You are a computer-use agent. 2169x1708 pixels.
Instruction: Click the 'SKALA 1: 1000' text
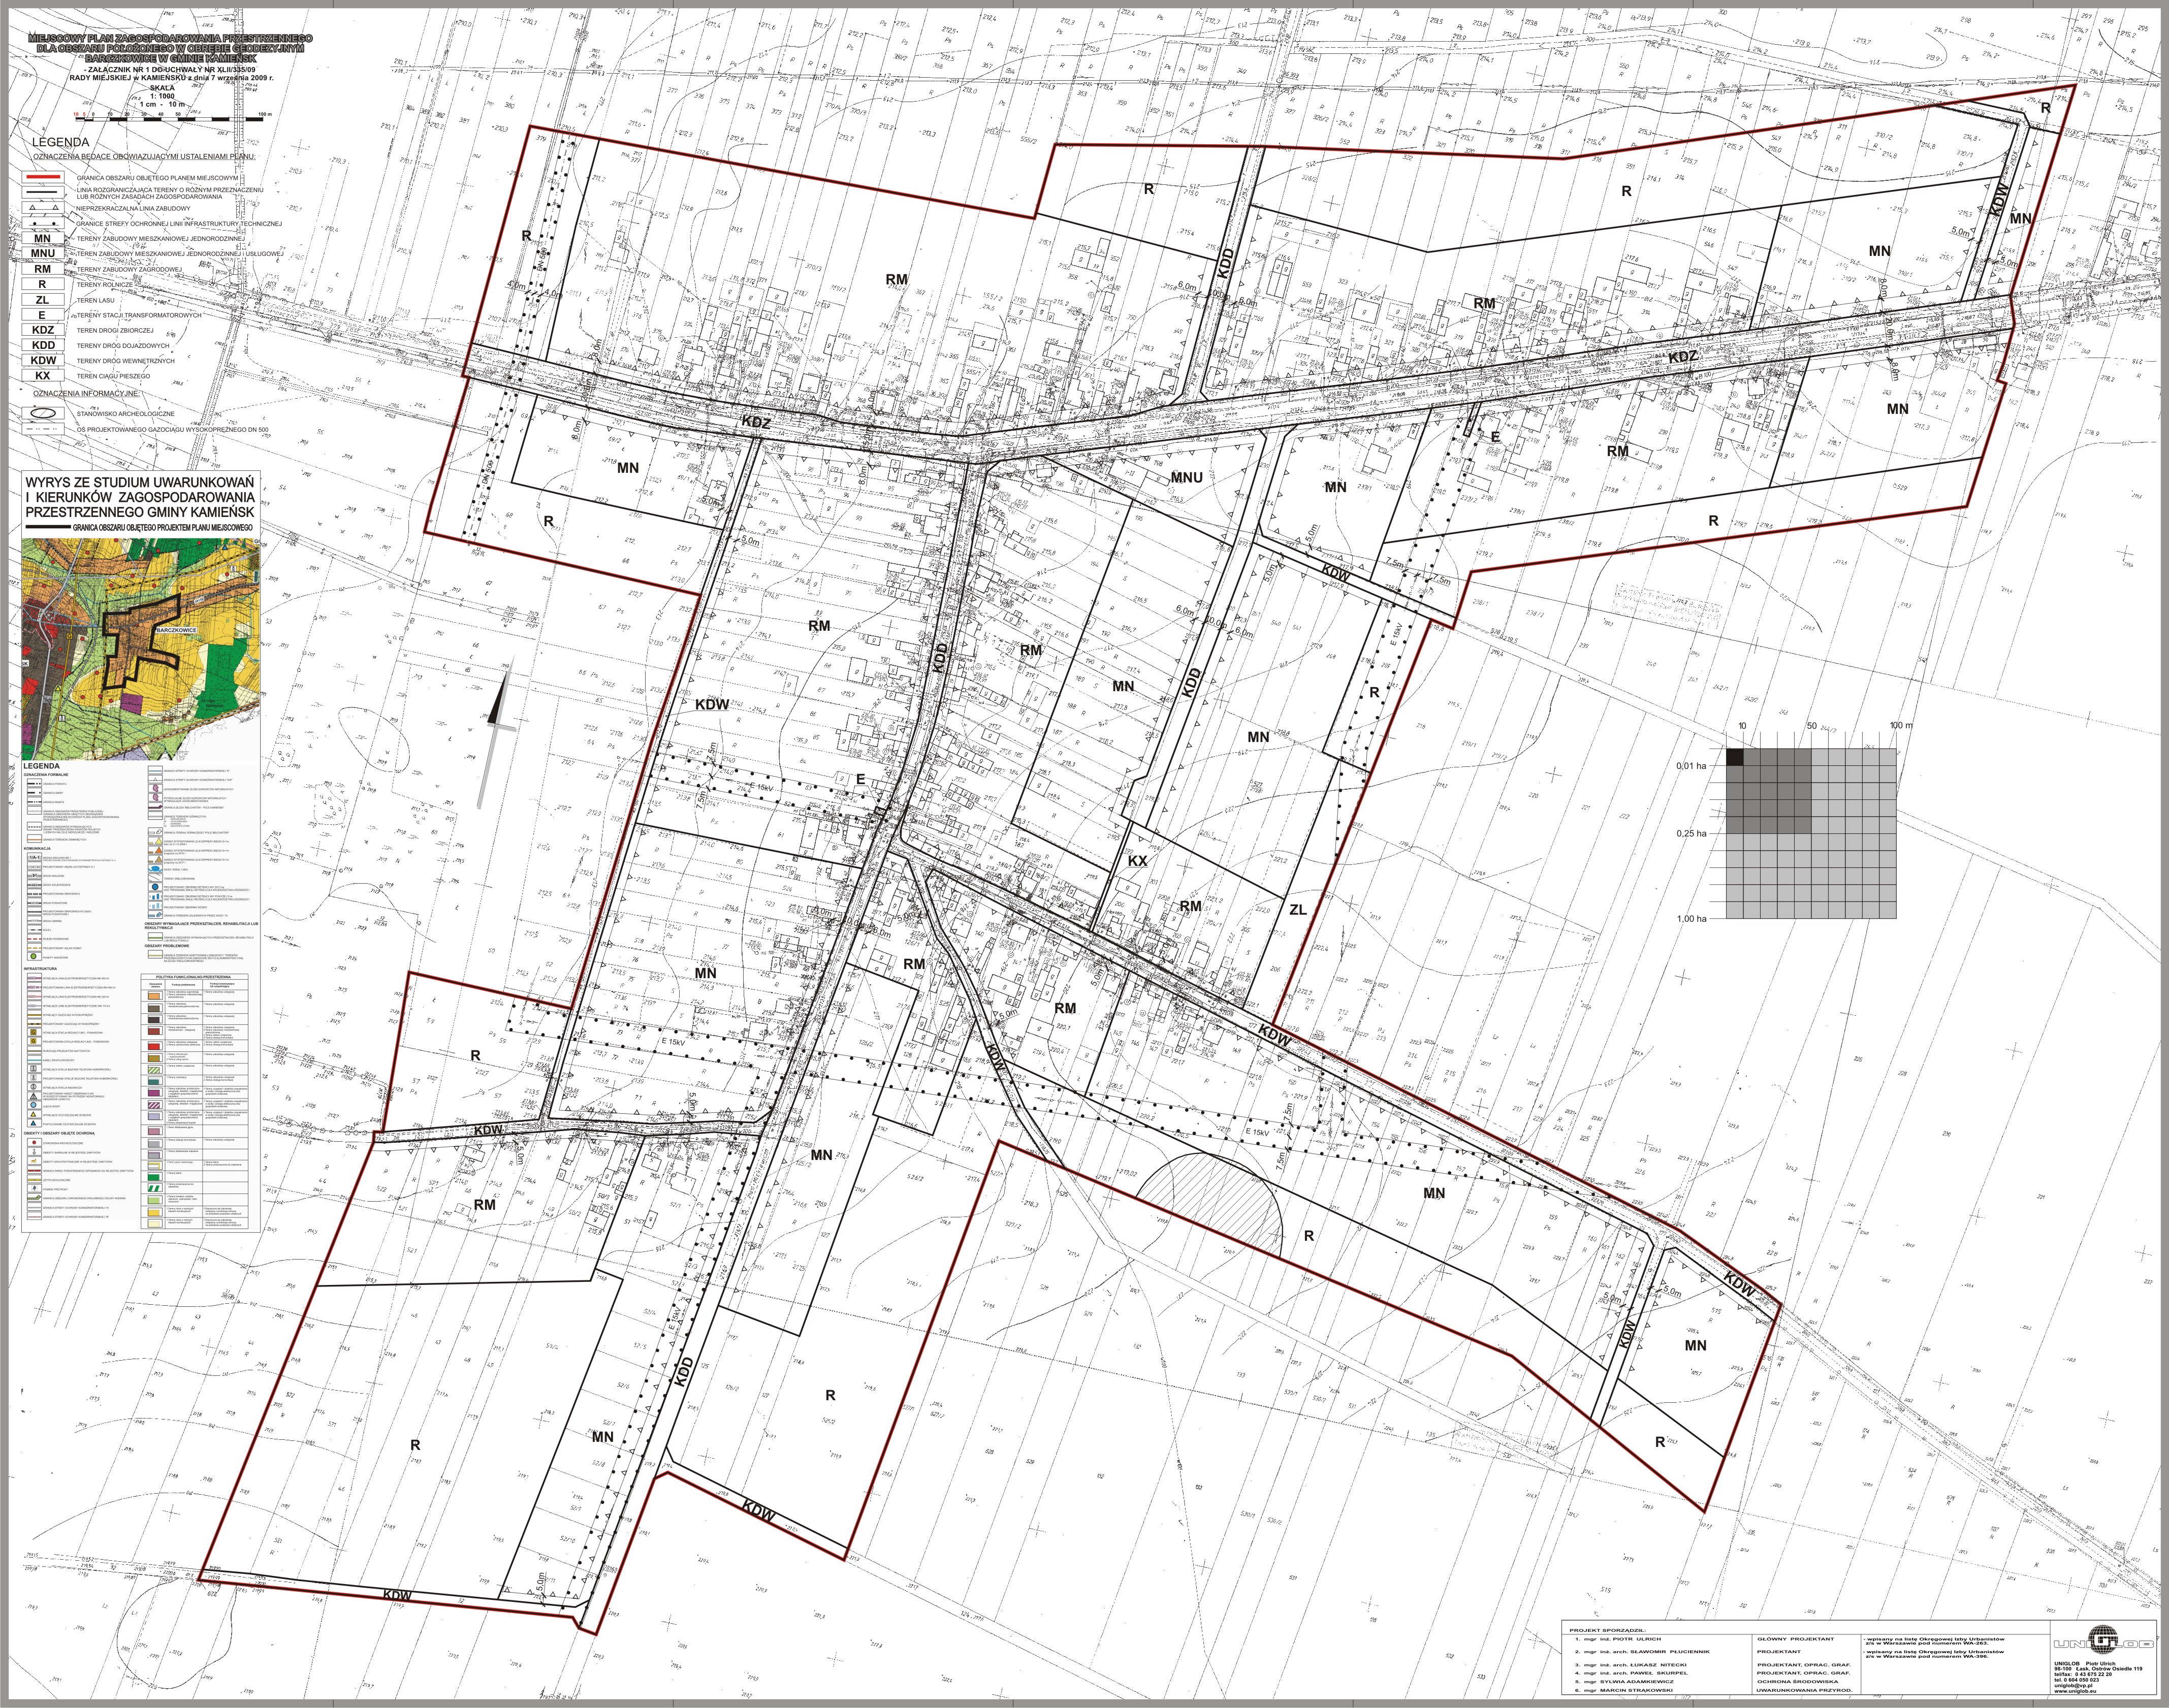point(162,92)
